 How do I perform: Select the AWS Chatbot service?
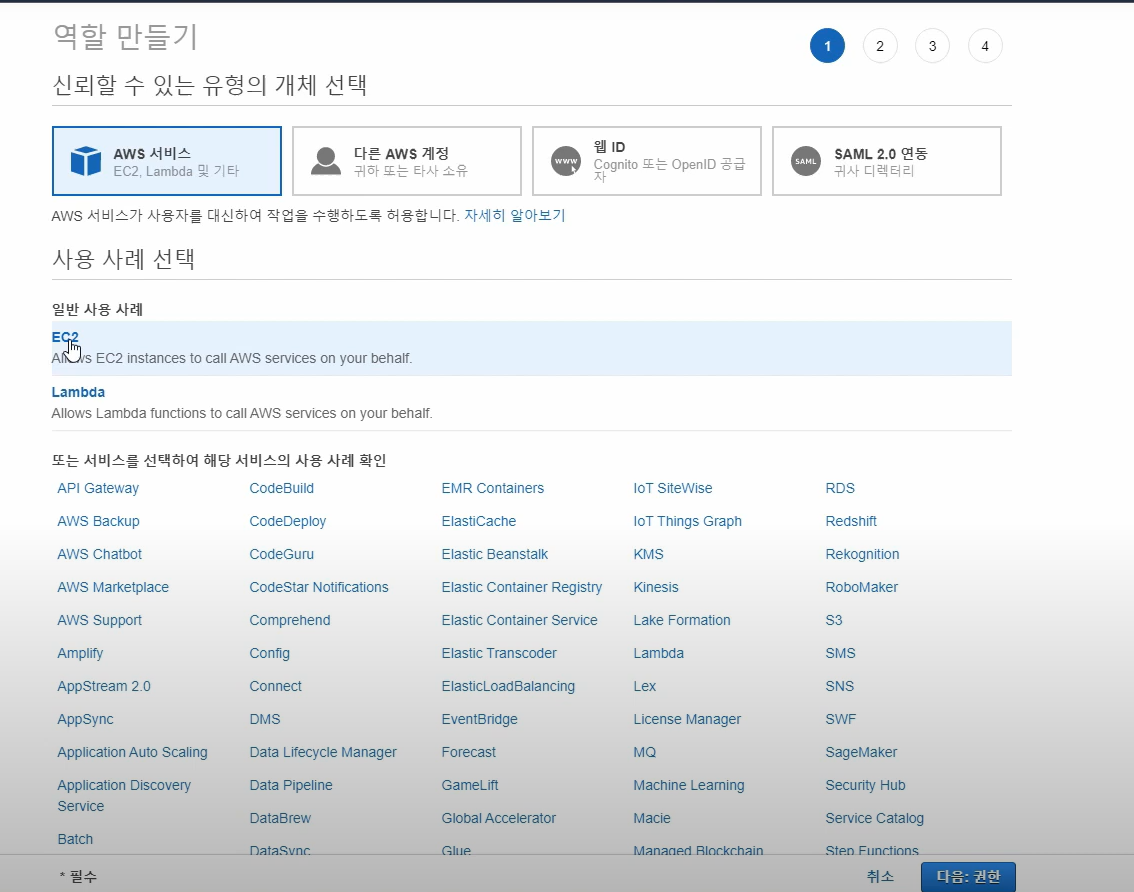point(100,554)
